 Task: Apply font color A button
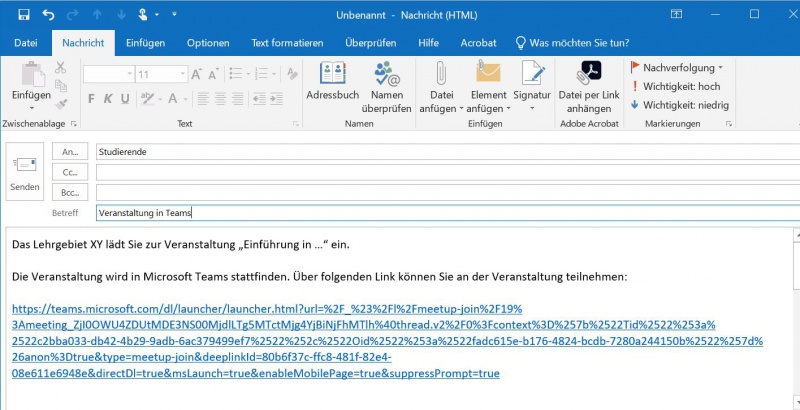173,98
